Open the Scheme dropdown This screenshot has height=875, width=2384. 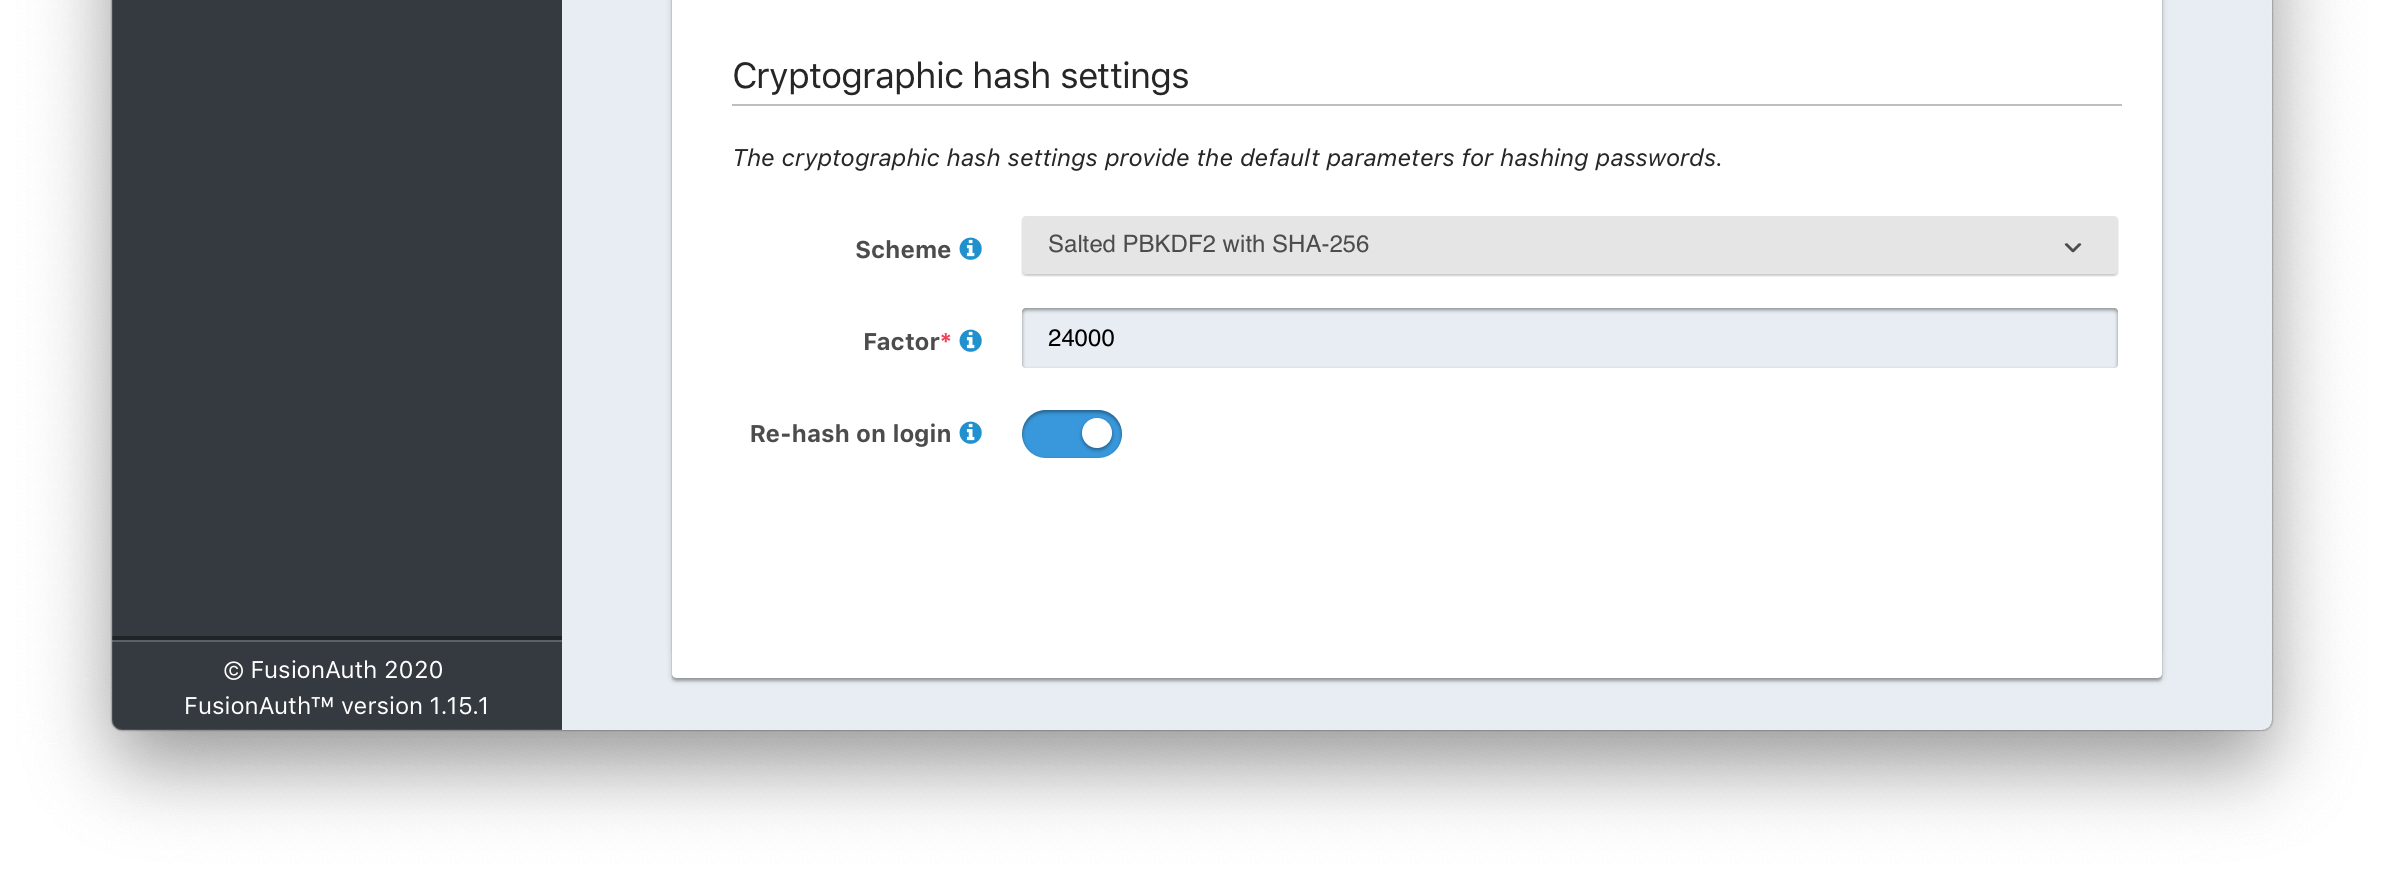pyautogui.click(x=1569, y=245)
